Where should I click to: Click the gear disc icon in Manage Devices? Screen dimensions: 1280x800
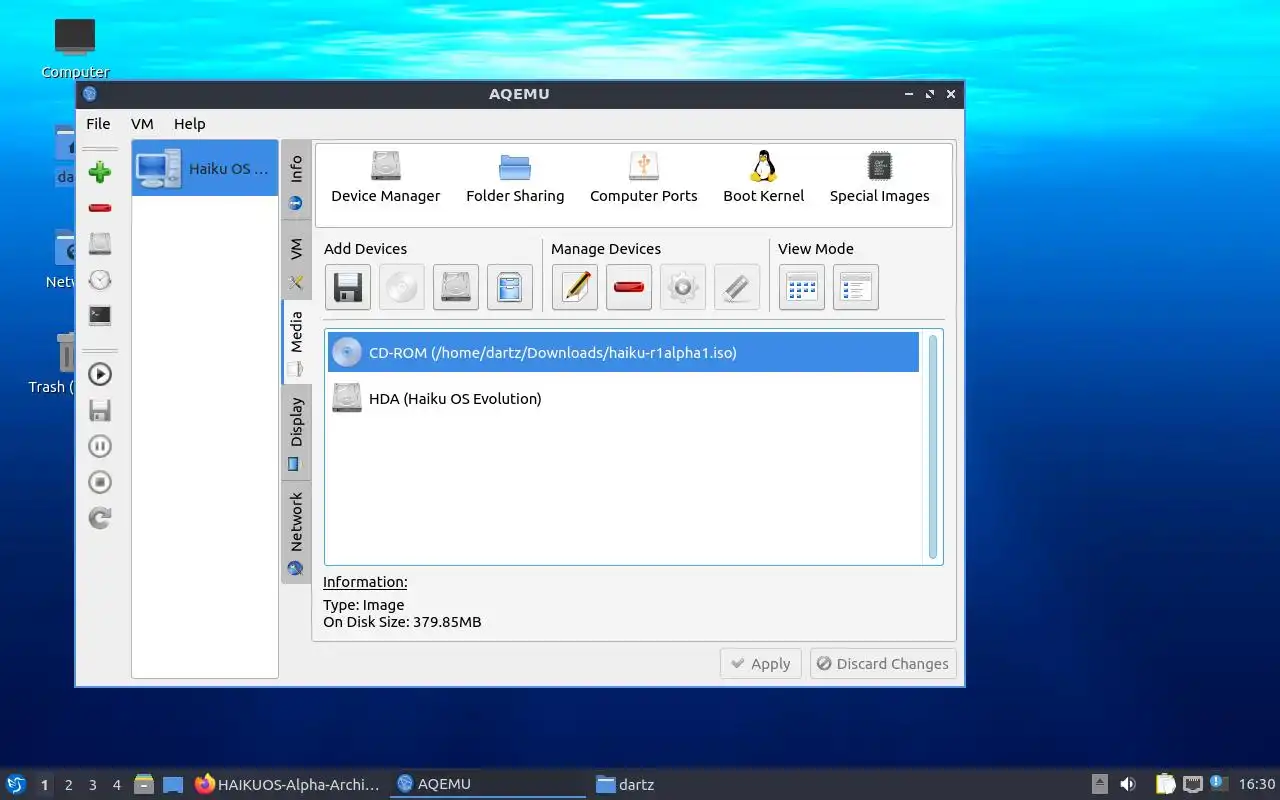tap(683, 288)
